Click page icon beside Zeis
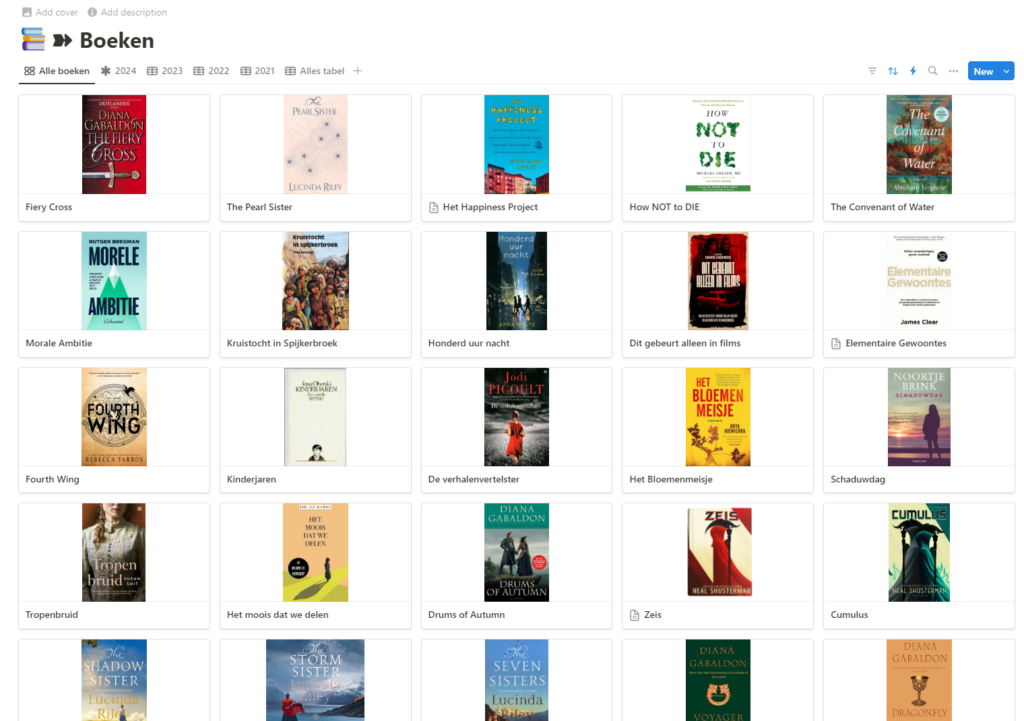 (634, 615)
